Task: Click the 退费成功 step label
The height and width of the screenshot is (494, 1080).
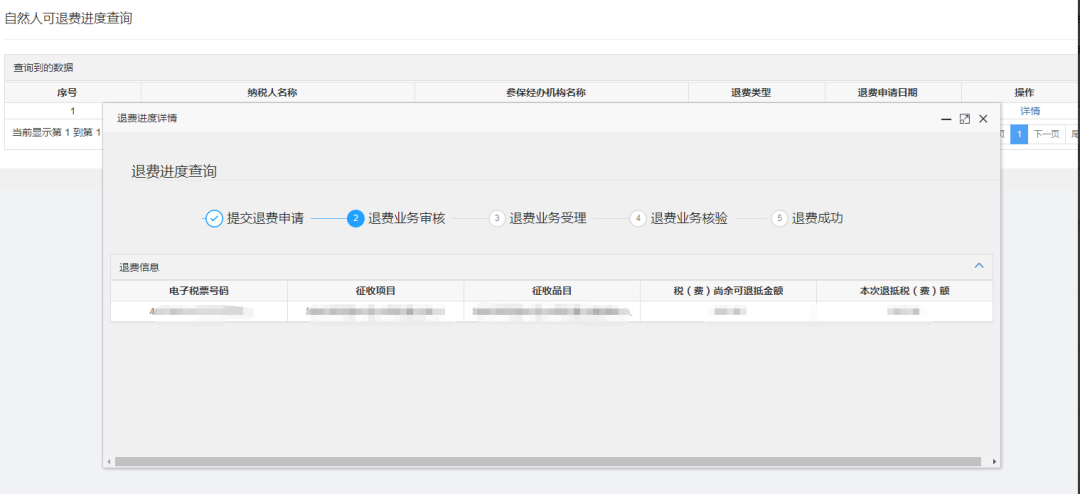Action: [x=817, y=219]
